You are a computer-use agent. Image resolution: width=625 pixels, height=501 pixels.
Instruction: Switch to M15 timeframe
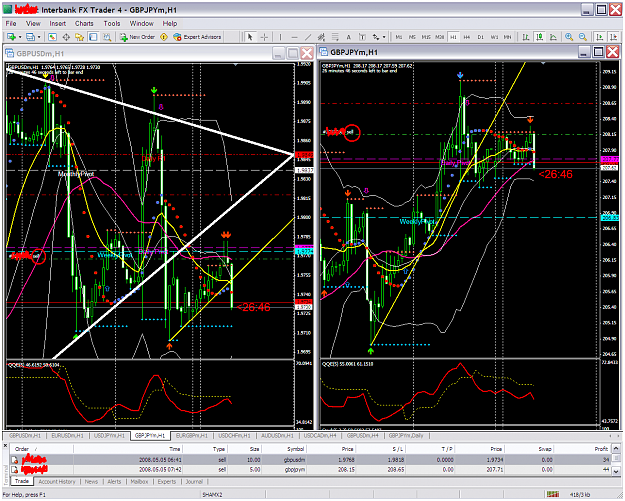(426, 37)
